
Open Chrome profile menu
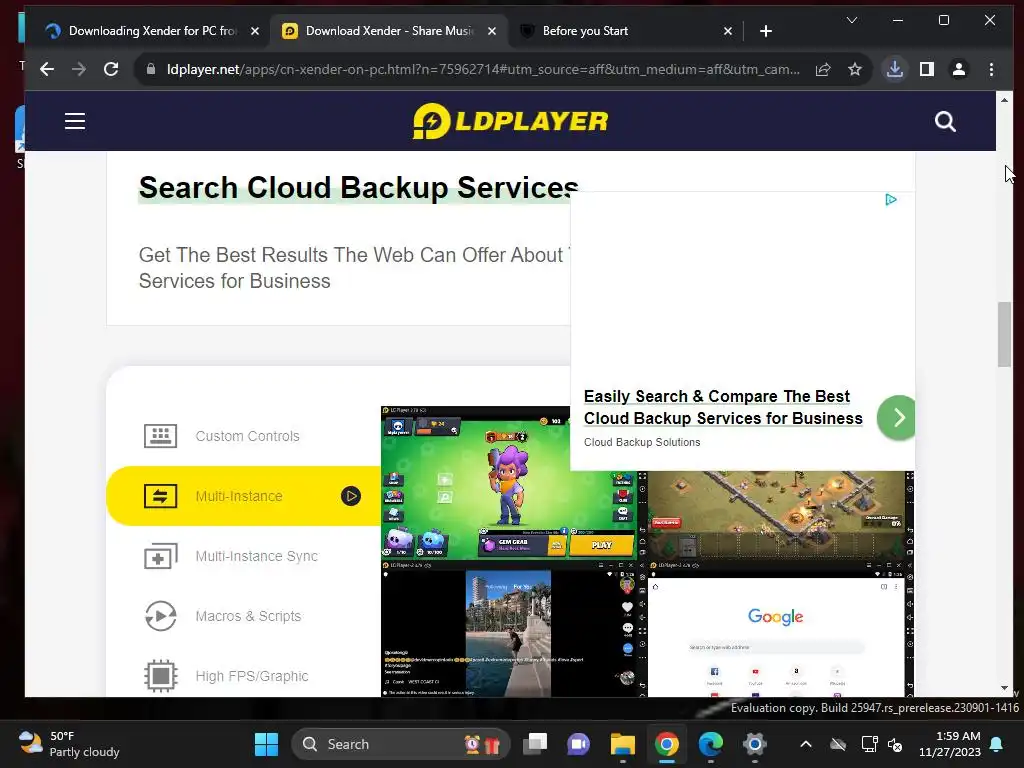click(x=959, y=69)
